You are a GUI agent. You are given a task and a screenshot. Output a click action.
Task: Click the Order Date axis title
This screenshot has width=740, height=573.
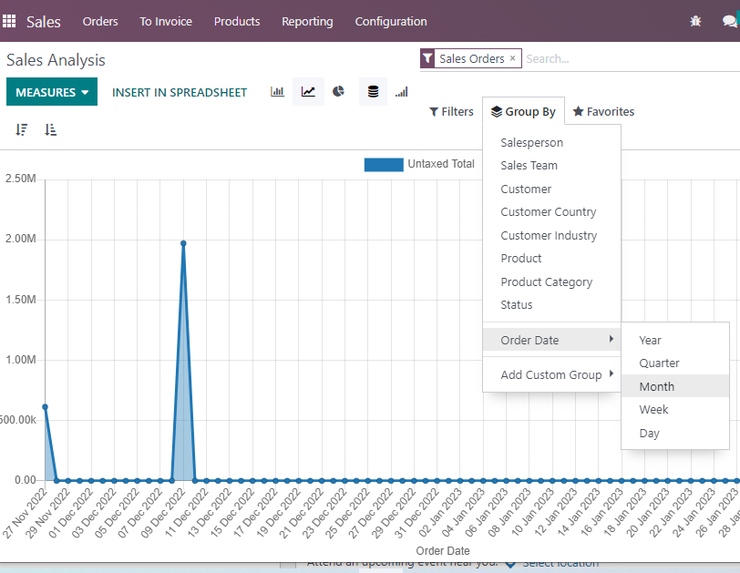pos(443,551)
